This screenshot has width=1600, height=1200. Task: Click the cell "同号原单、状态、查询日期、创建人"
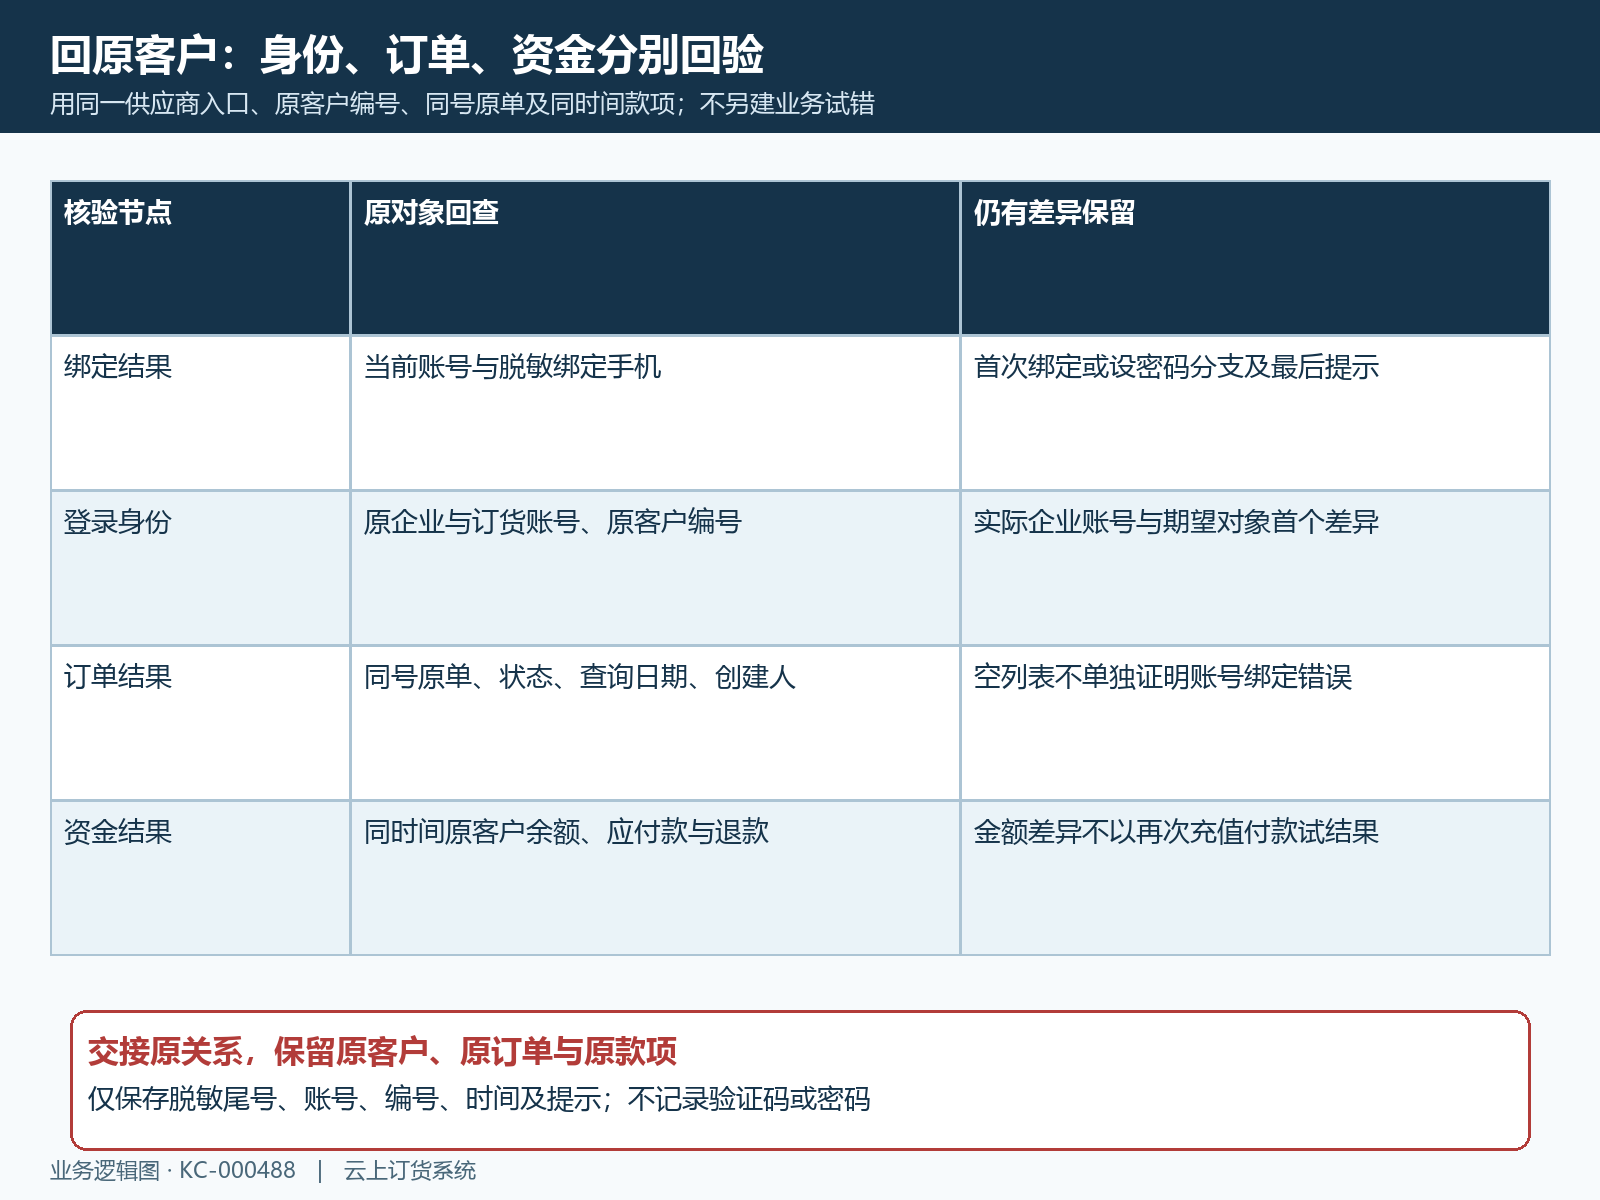click(655, 723)
